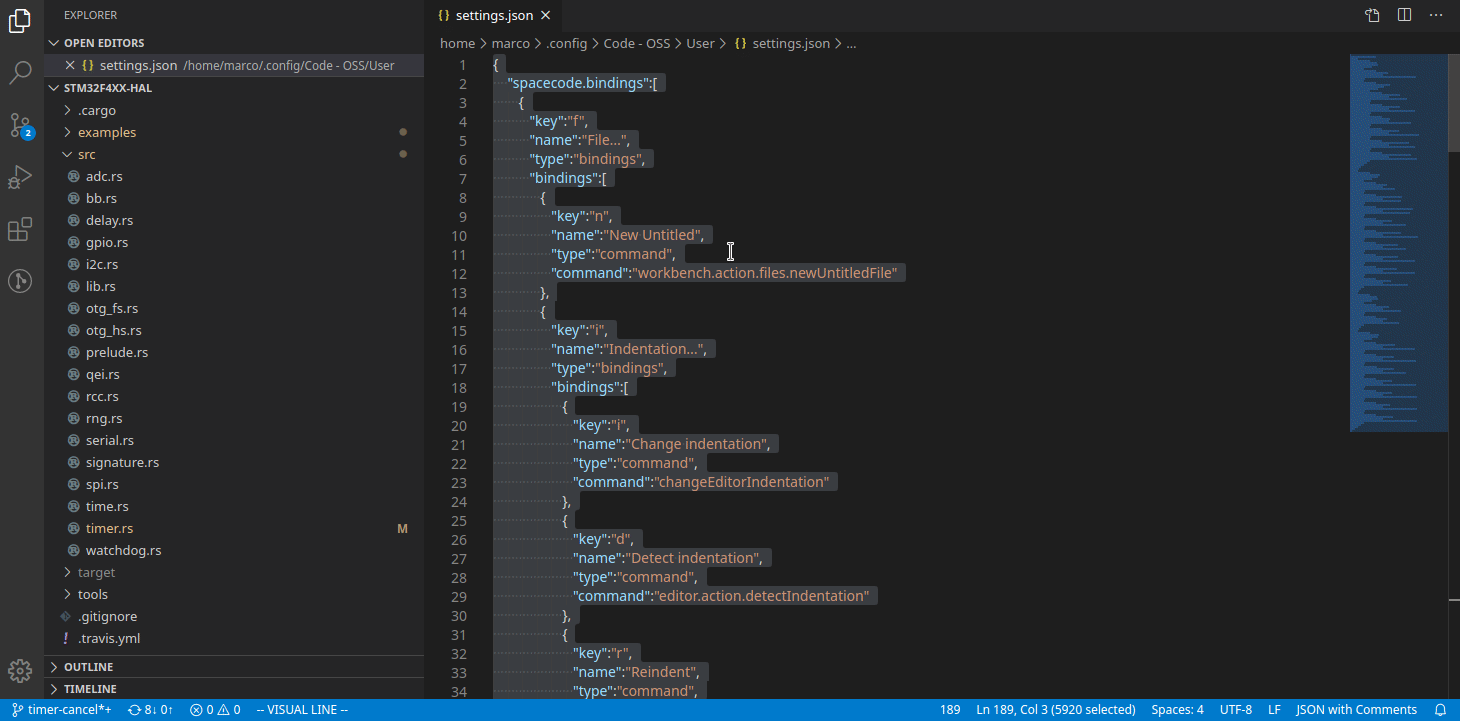Click the UTF-8 encoding indicator

pyautogui.click(x=1235, y=709)
